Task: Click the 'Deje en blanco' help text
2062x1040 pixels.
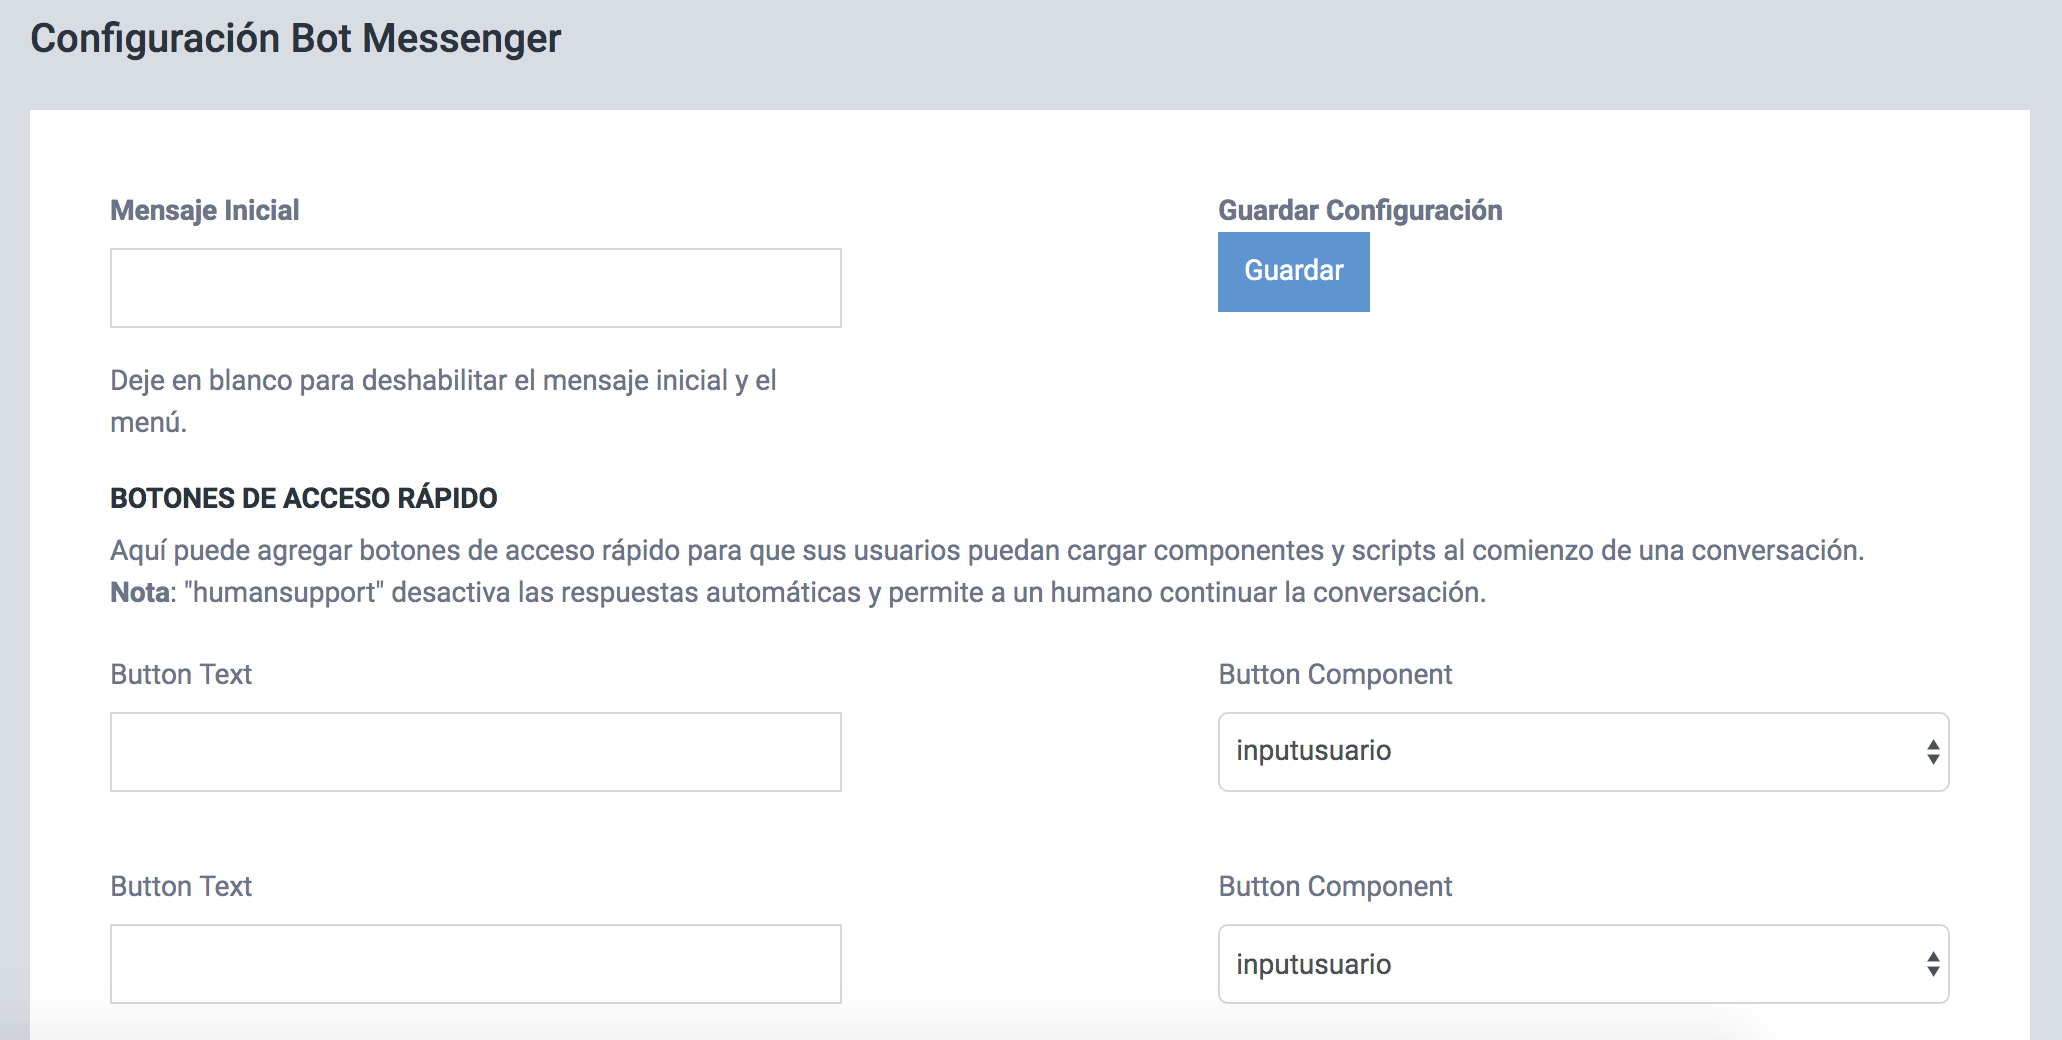Action: (443, 401)
